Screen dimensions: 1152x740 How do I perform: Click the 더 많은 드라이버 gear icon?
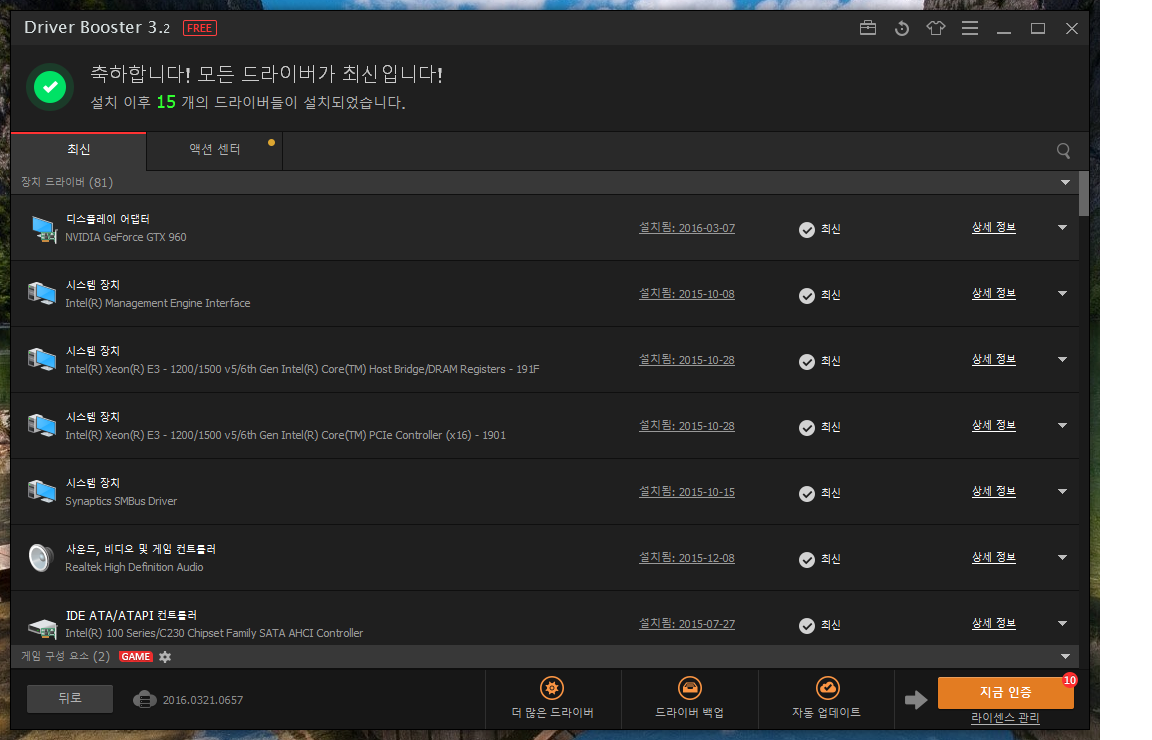[551, 688]
